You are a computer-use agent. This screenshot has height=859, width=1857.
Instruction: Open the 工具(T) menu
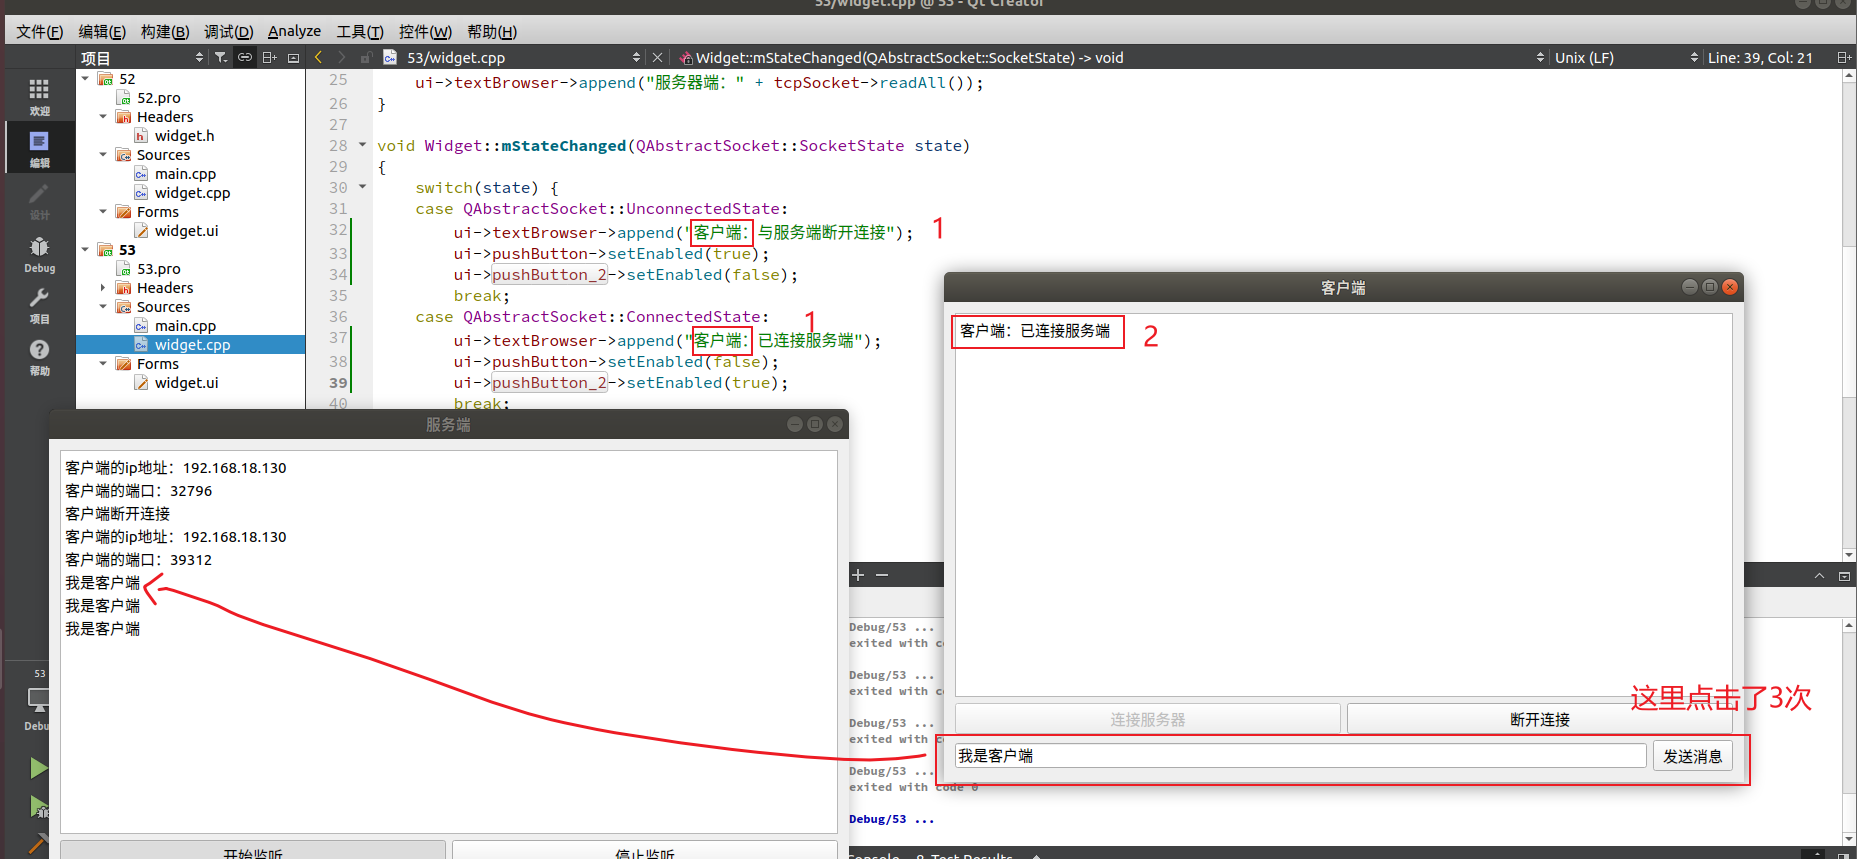[x=360, y=32]
